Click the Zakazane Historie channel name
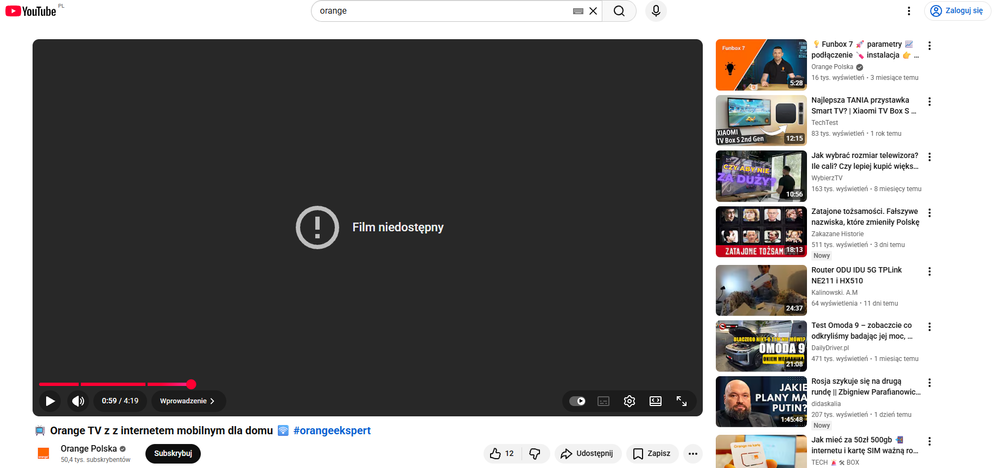The image size is (998, 468). 838,234
